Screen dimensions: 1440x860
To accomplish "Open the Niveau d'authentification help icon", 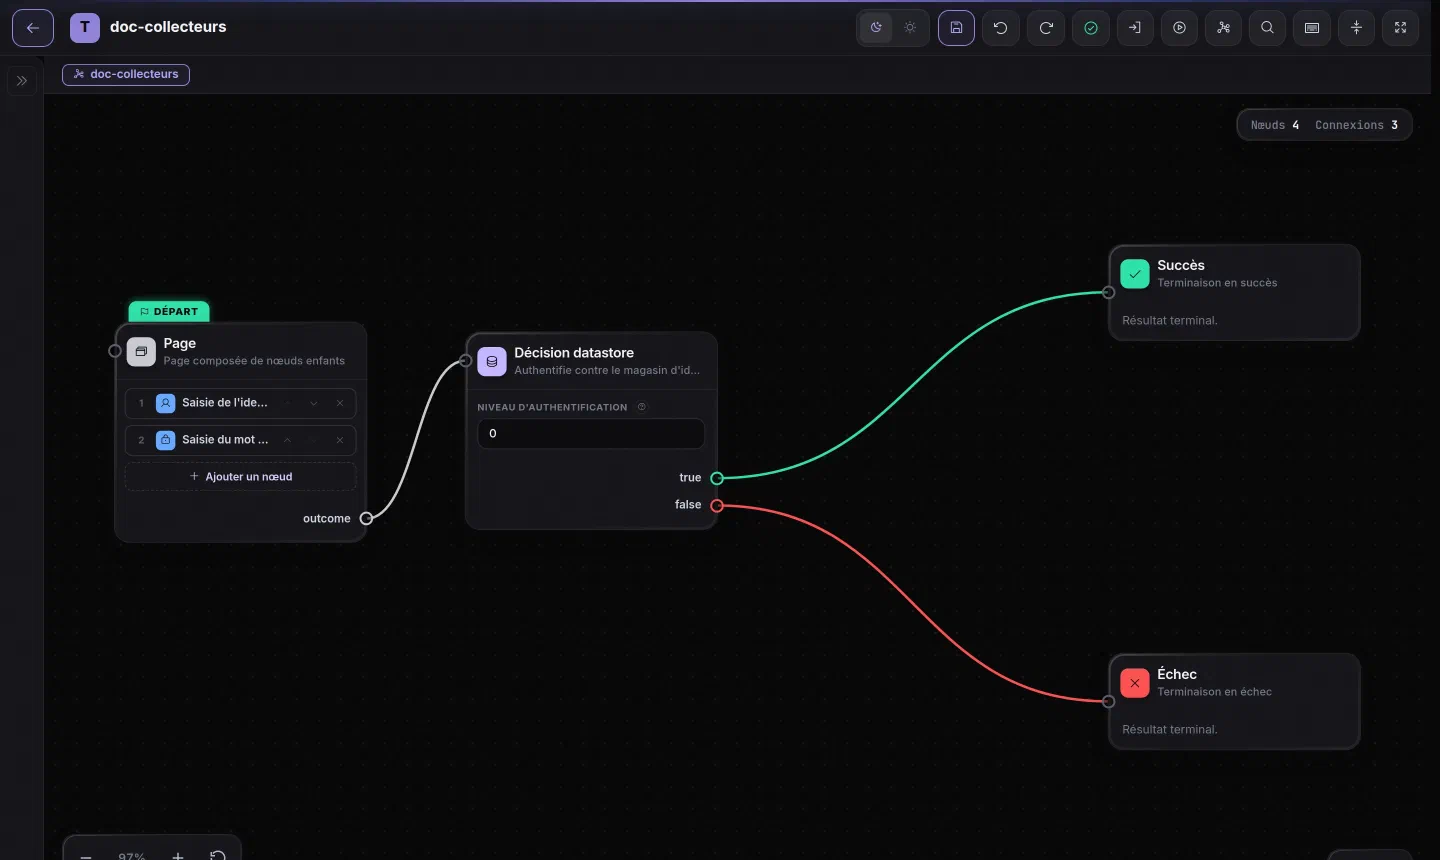I will [x=642, y=407].
